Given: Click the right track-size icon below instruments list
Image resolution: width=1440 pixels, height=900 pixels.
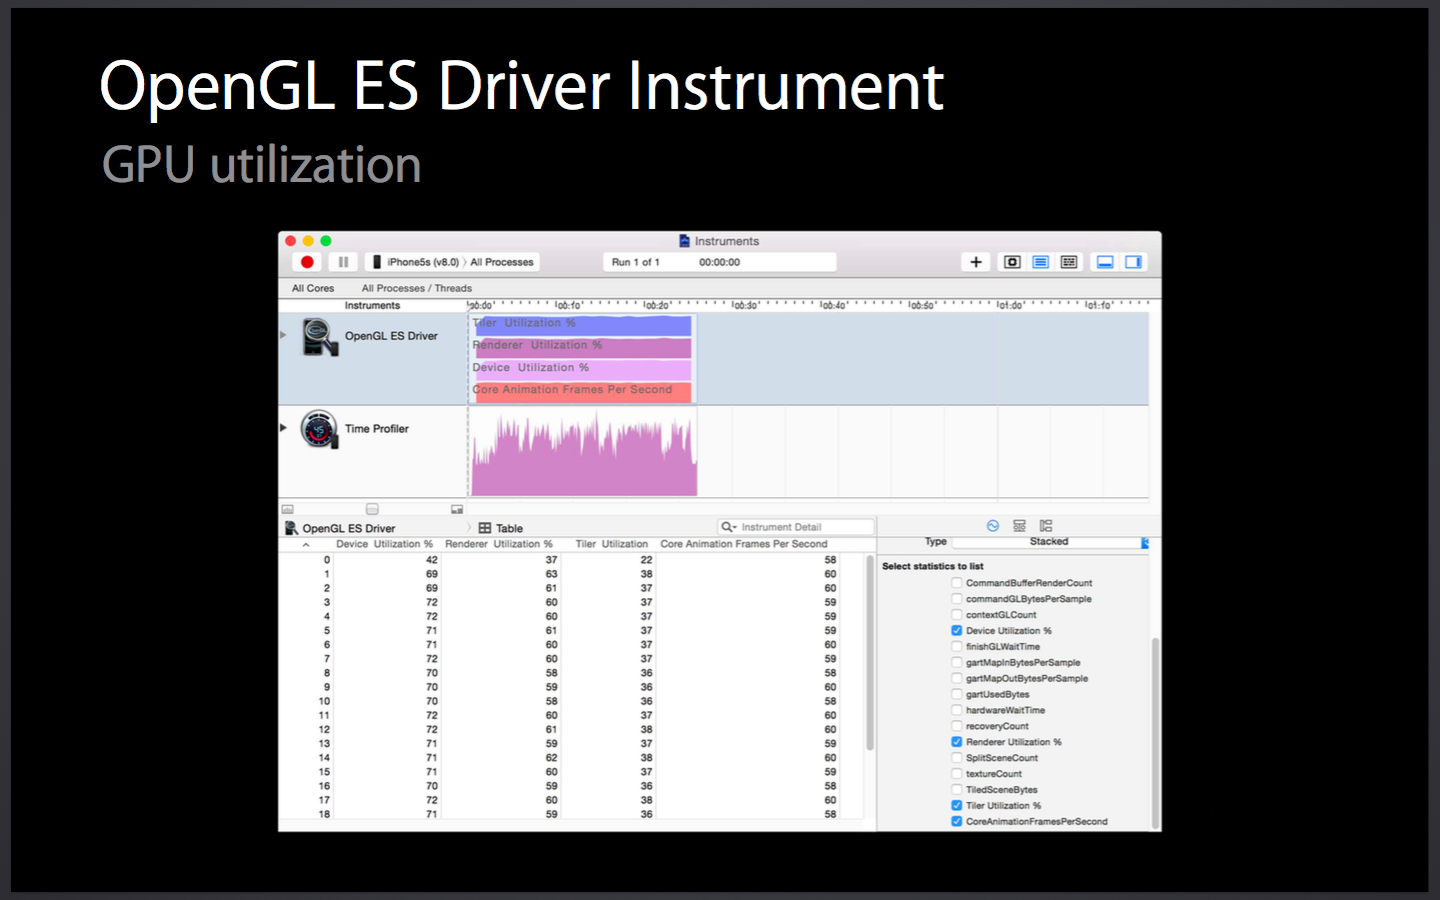Looking at the screenshot, I should click(457, 509).
